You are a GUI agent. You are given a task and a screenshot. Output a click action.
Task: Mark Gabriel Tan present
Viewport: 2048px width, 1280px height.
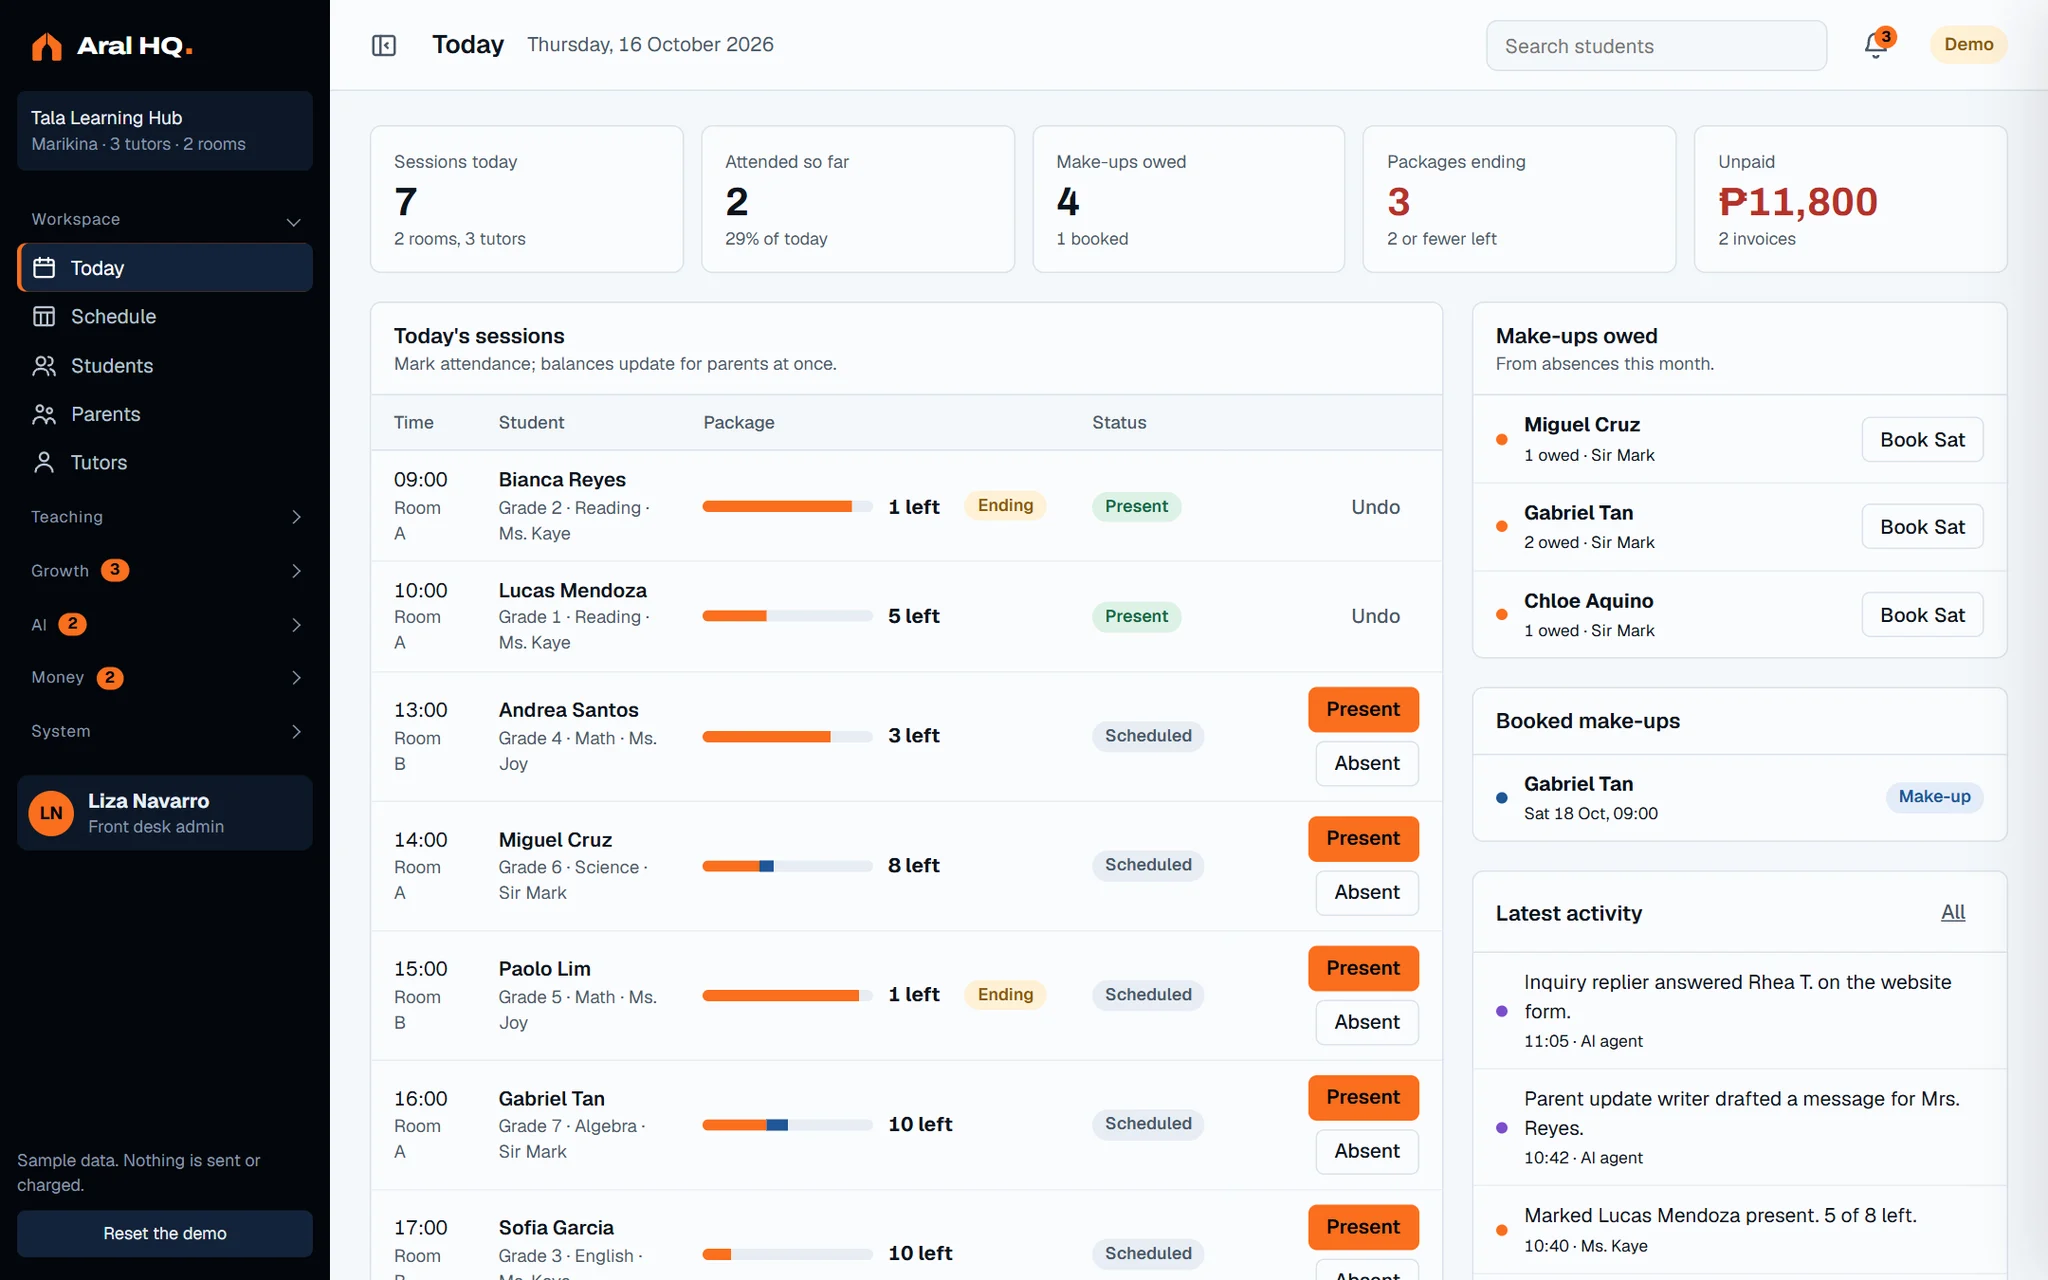pyautogui.click(x=1363, y=1097)
